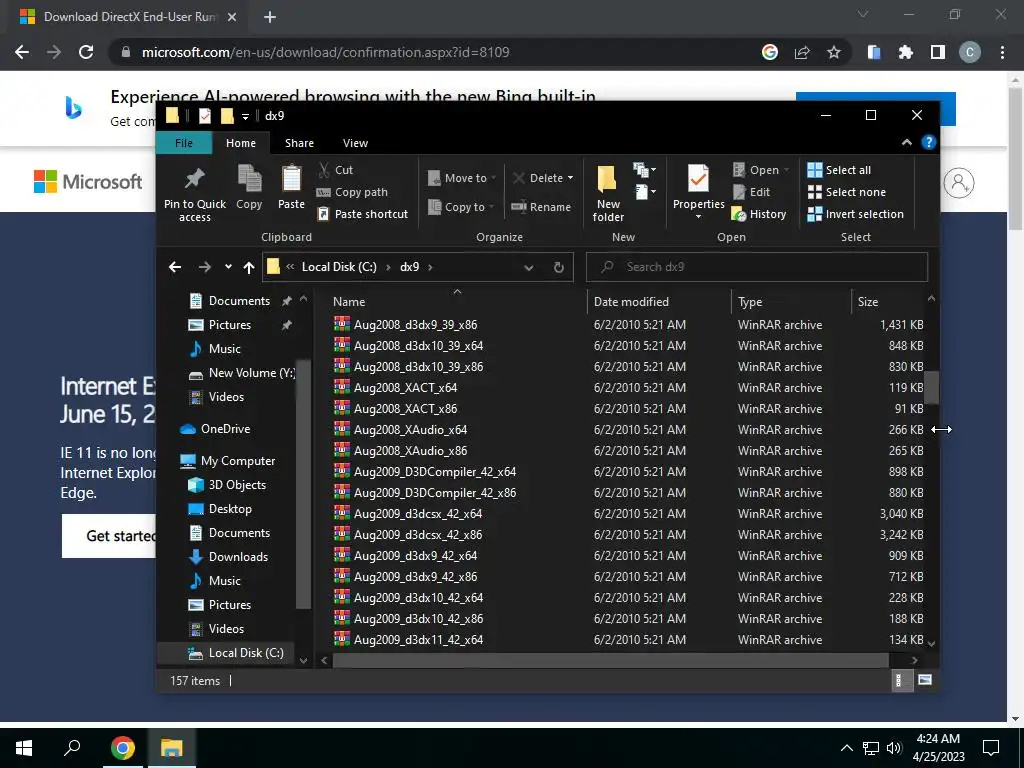Click the Edit command in Open group

pos(752,192)
